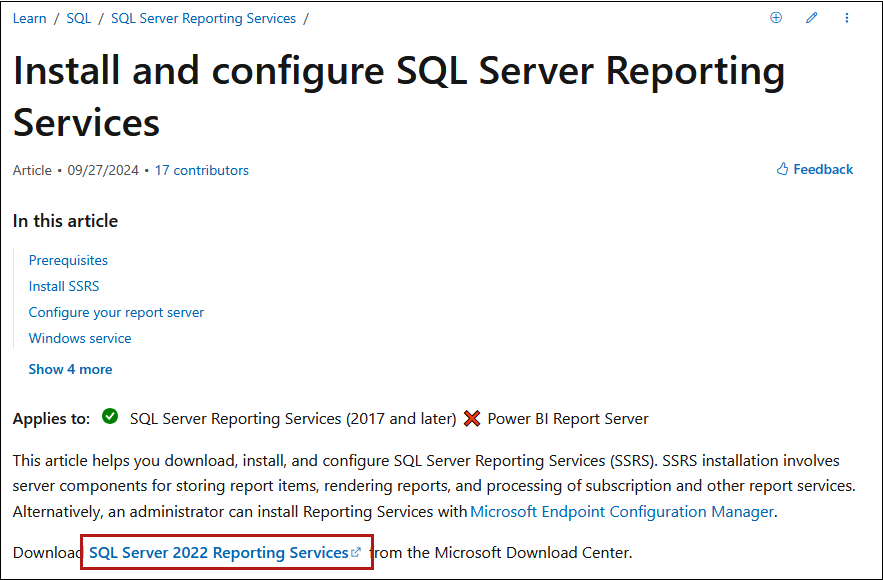Viewport: 883px width, 580px height.
Task: Open the SQL Server Reporting Services breadcrumb
Action: click(203, 18)
